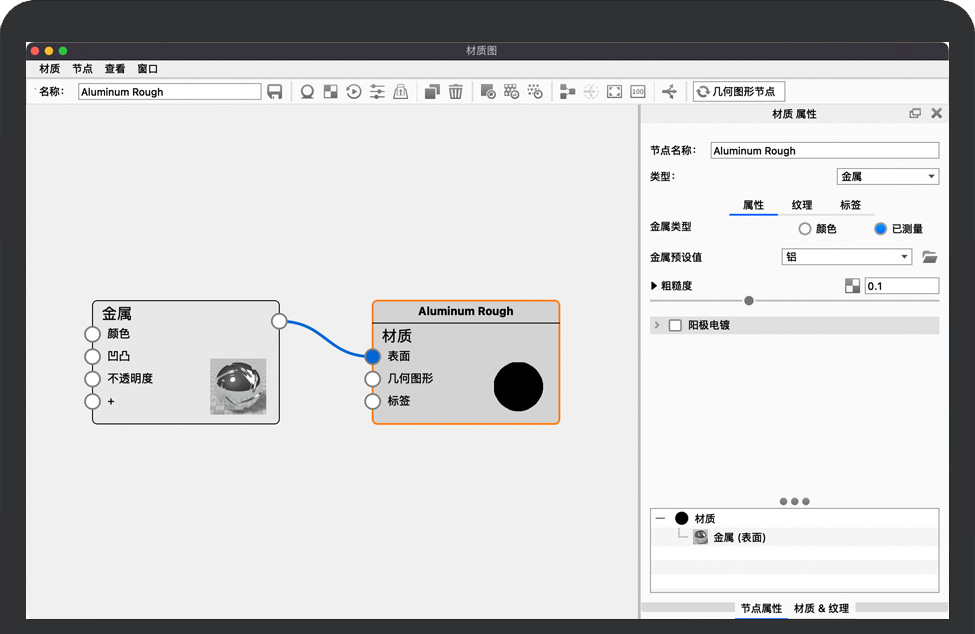975x634 pixels.
Task: Open the 金属预设值 dropdown showing 铝
Action: (846, 257)
